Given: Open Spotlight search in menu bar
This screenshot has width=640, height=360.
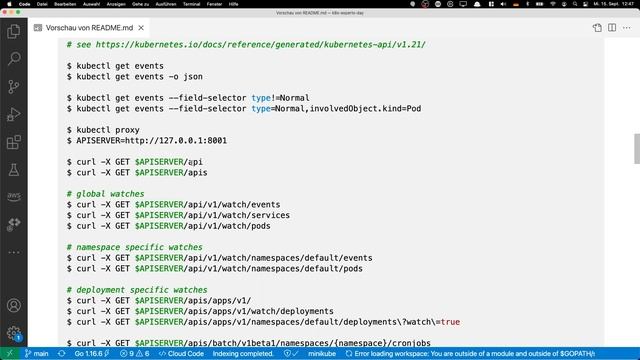Looking at the screenshot, I should tap(575, 4).
